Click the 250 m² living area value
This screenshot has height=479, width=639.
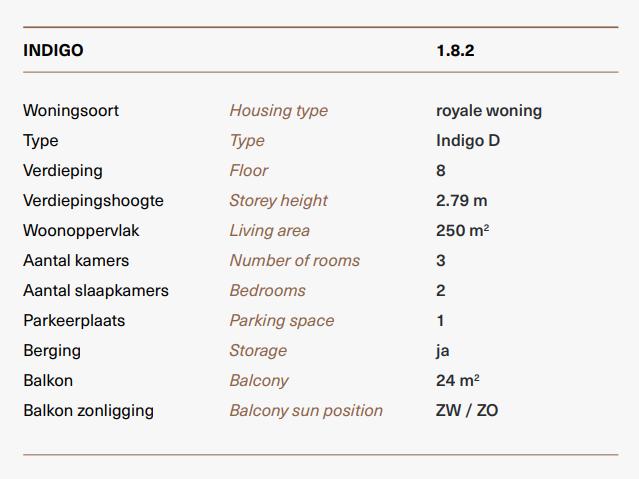[463, 230]
